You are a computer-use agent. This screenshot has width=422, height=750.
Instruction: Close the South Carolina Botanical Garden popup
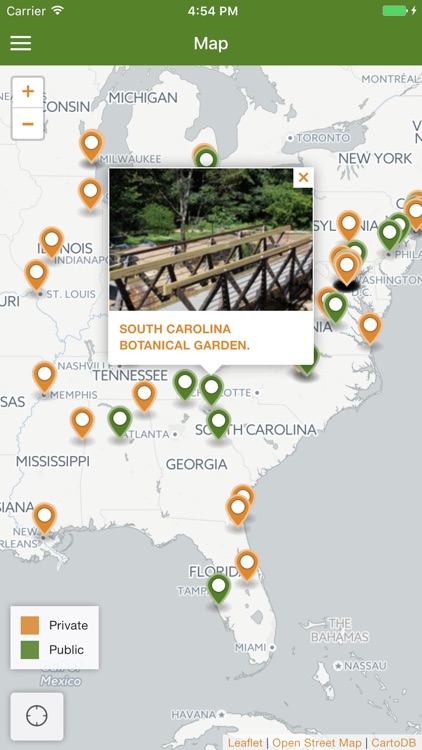(303, 178)
